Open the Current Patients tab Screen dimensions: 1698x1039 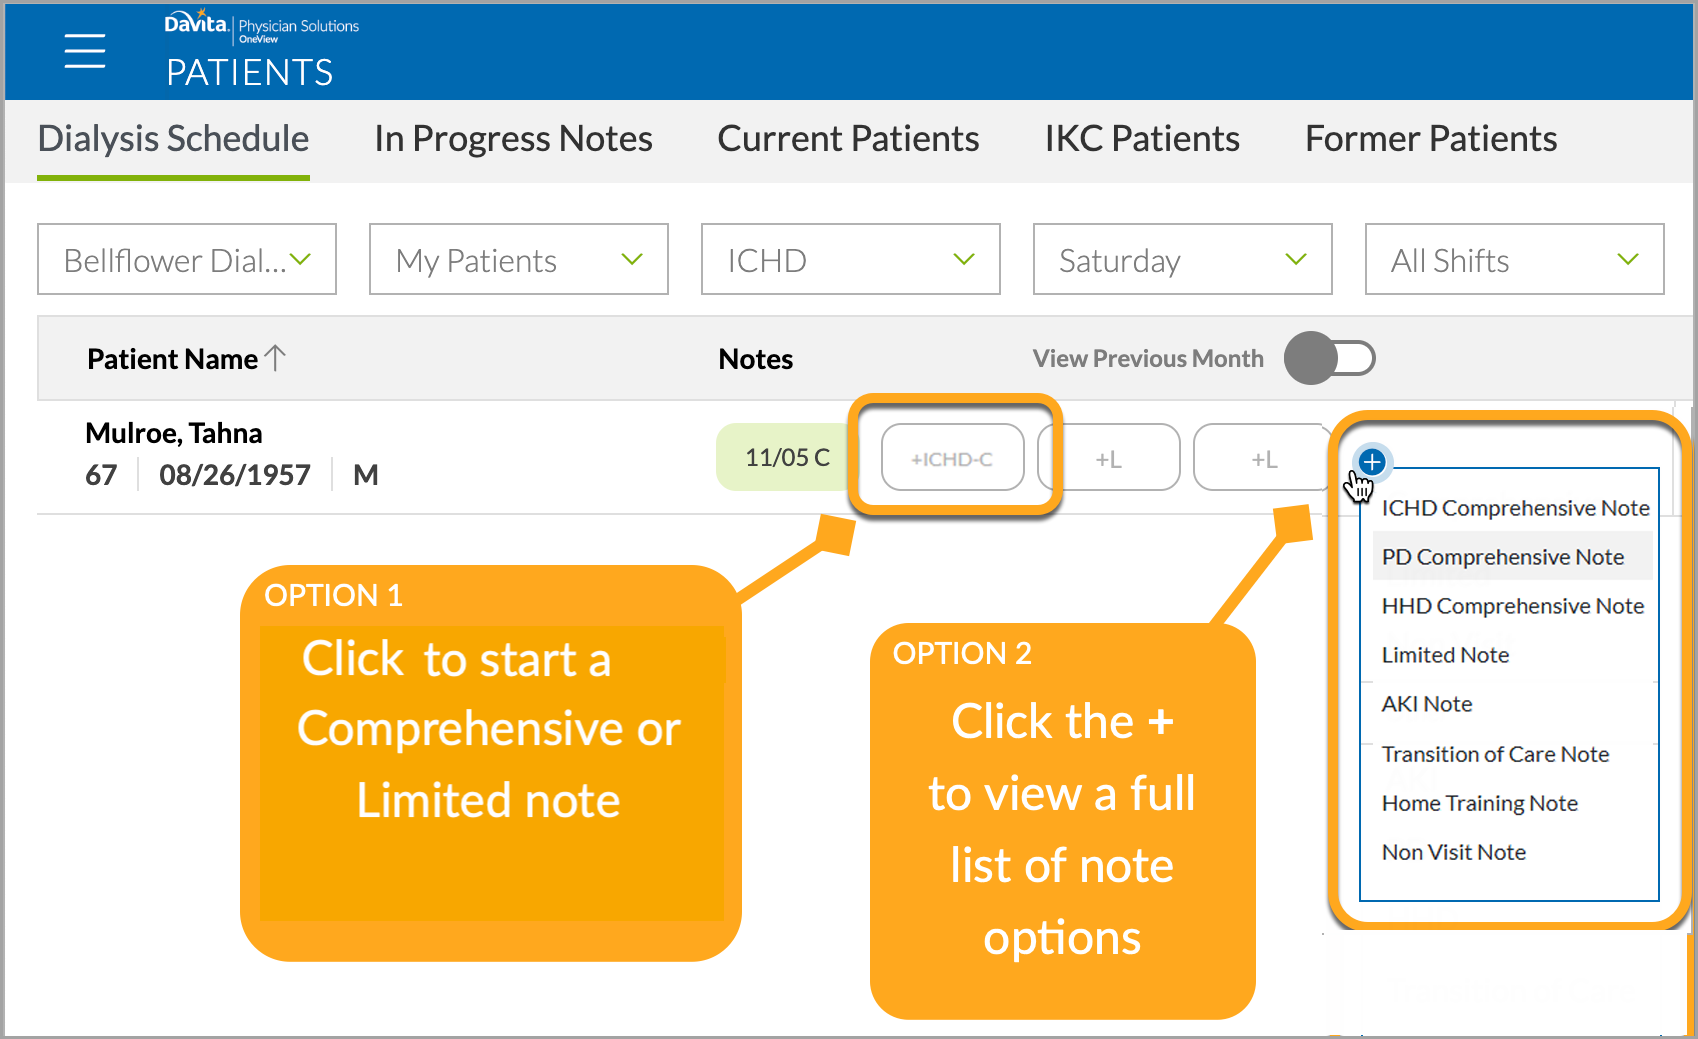pos(848,139)
